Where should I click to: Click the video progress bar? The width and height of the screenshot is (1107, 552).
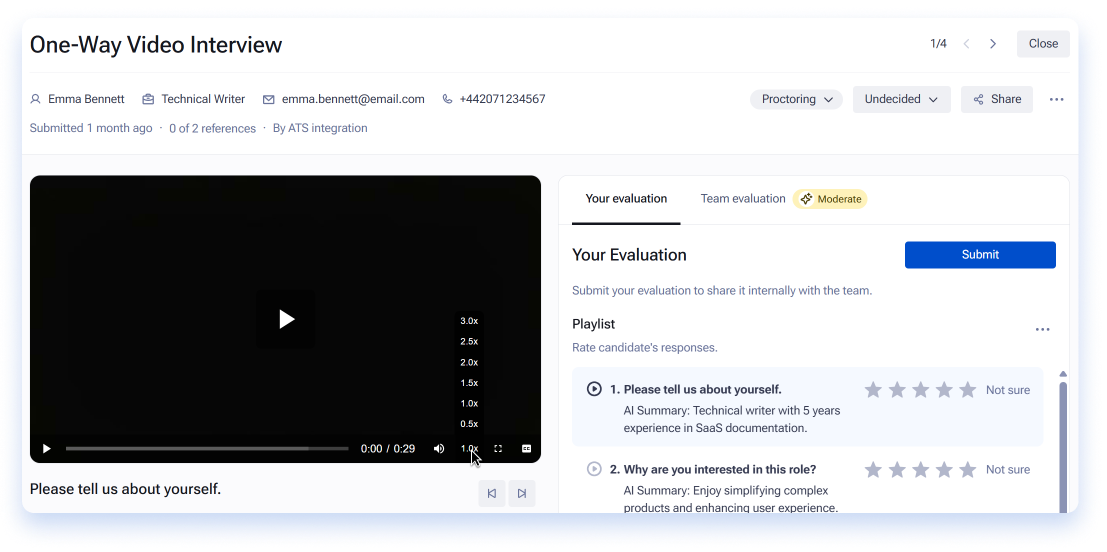(x=207, y=448)
